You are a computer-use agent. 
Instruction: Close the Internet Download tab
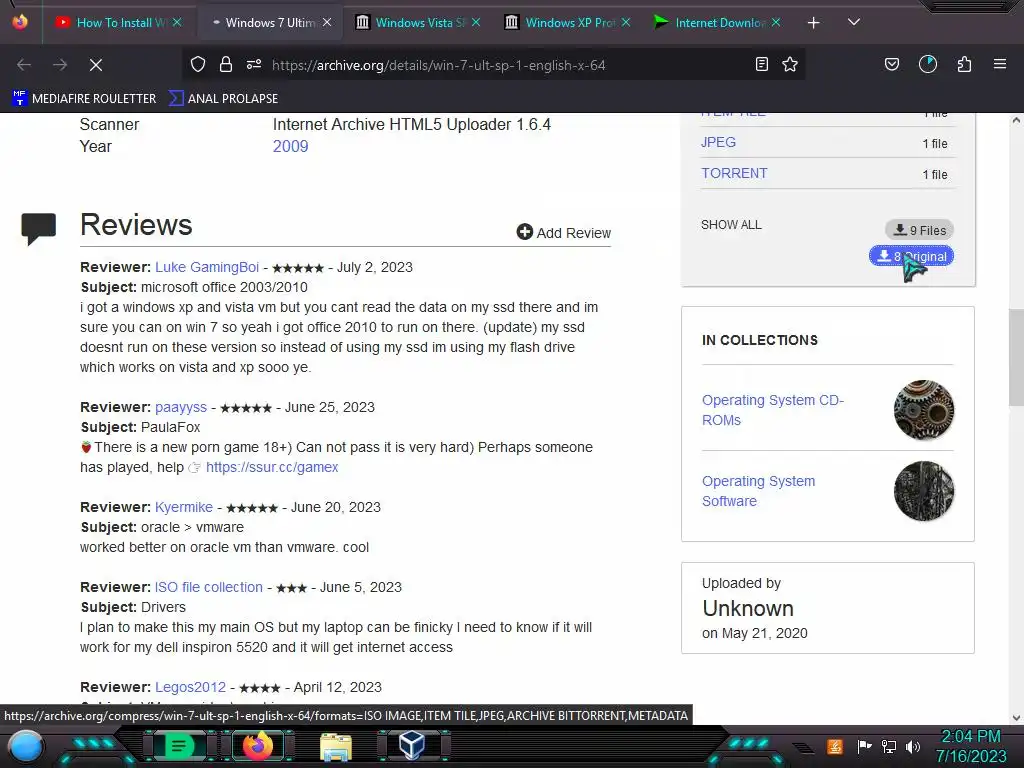pyautogui.click(x=776, y=22)
